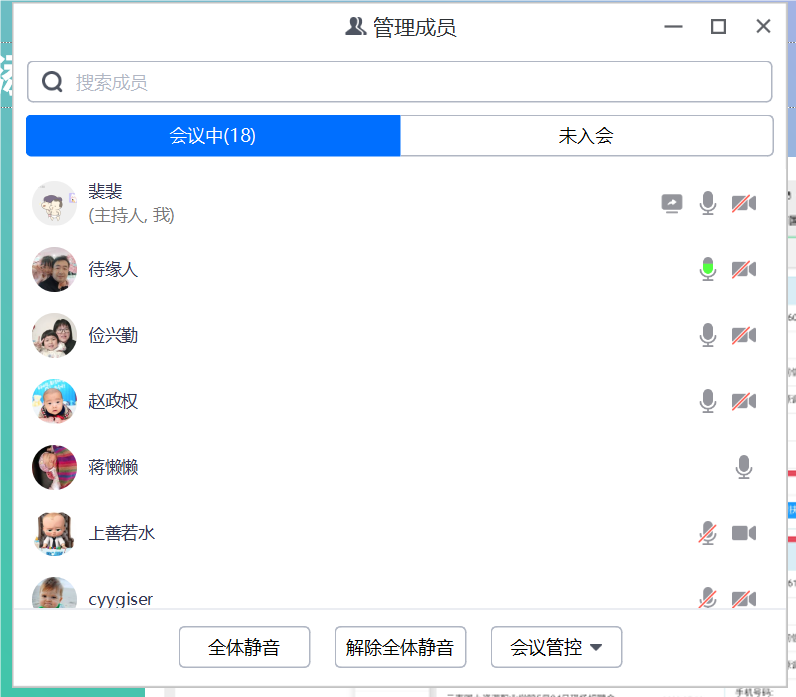
Task: Click 赵政权's camera-off icon
Action: [743, 401]
